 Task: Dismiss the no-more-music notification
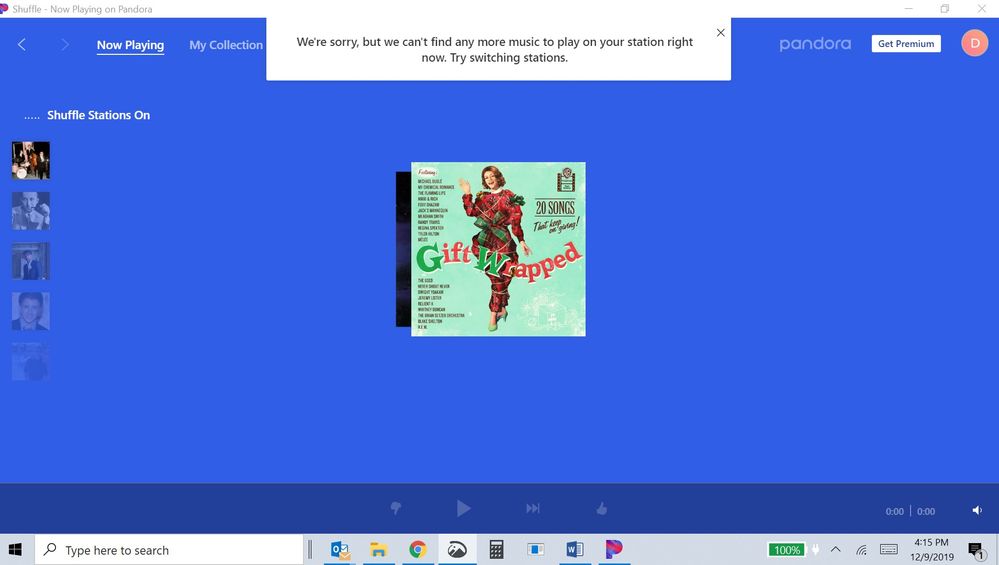(x=721, y=32)
